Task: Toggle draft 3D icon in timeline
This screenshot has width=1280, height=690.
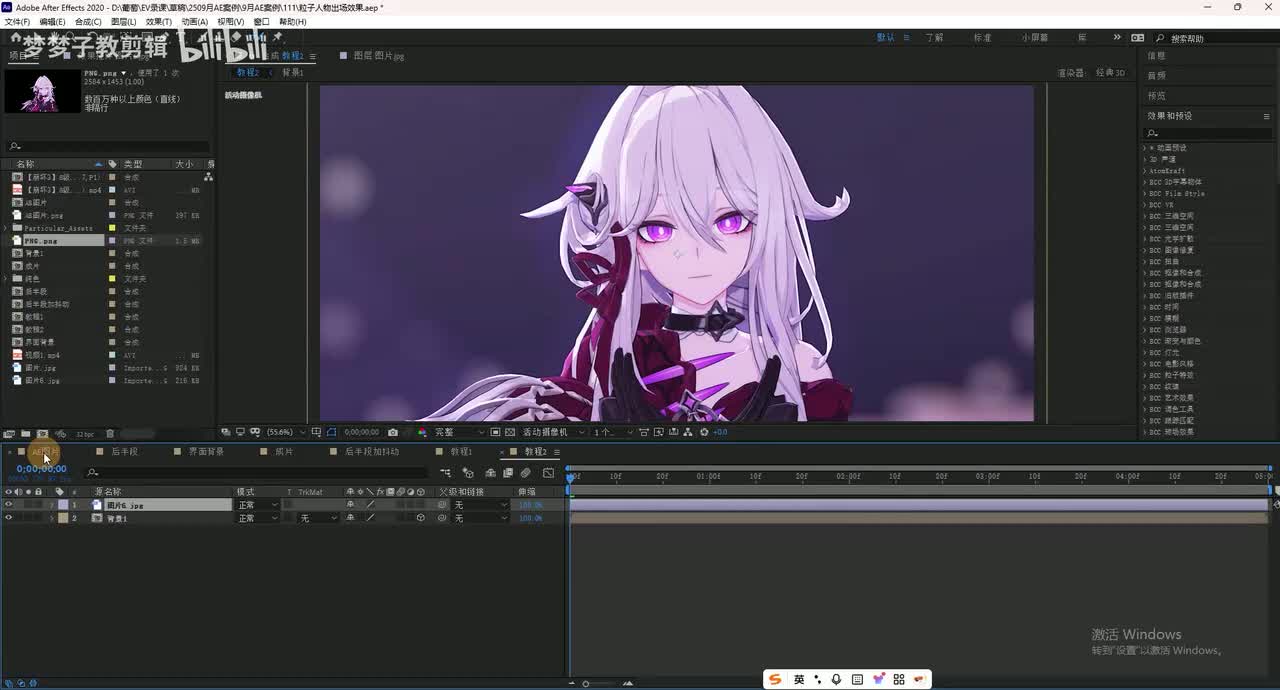Action: 468,473
